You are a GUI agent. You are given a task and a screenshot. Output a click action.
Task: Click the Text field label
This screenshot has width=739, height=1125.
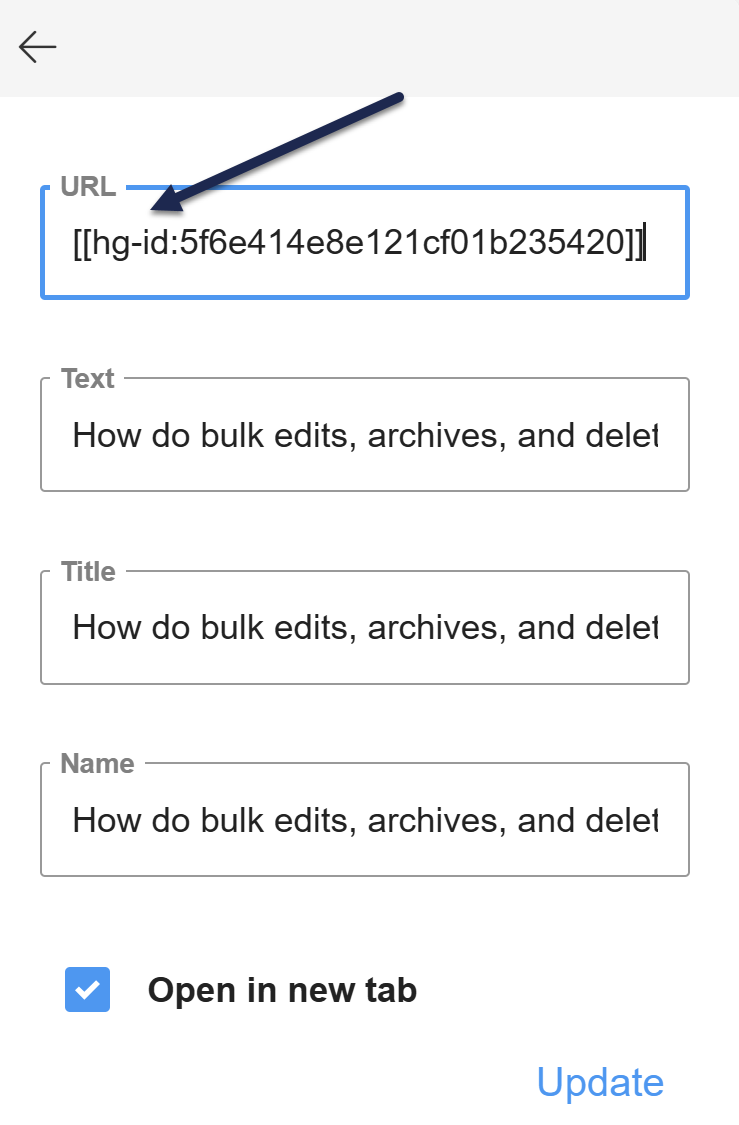point(88,379)
